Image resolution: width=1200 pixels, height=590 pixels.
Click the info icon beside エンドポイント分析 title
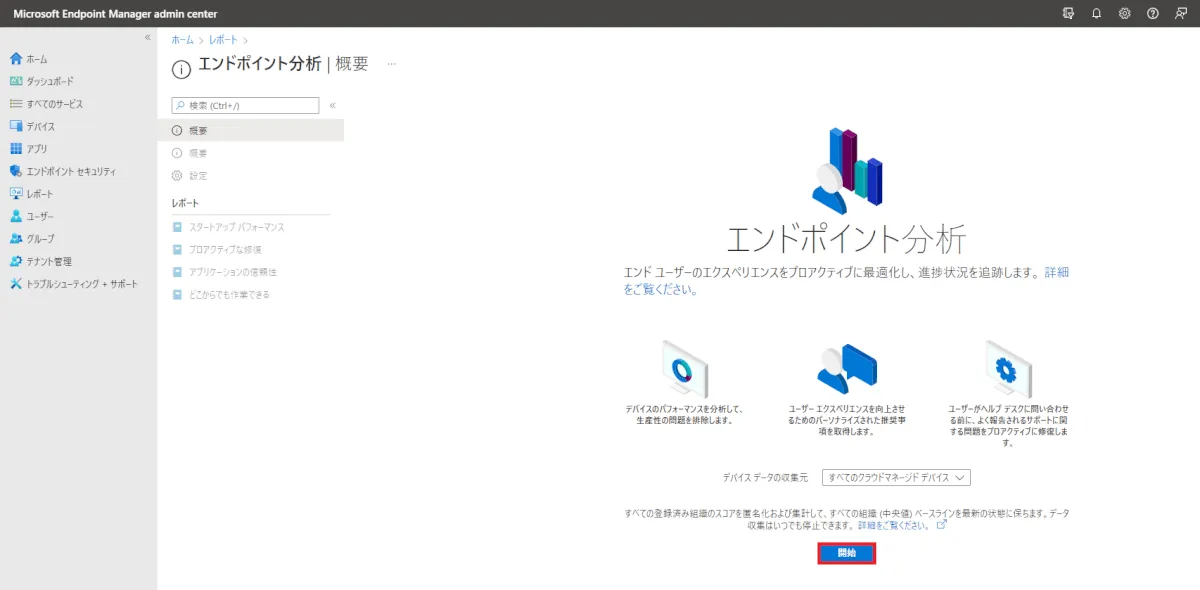click(181, 68)
